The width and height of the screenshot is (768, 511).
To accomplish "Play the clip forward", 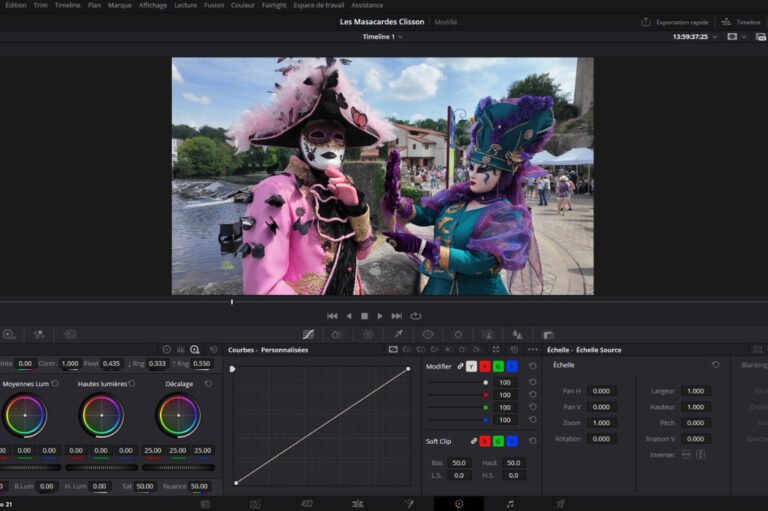I will point(380,316).
